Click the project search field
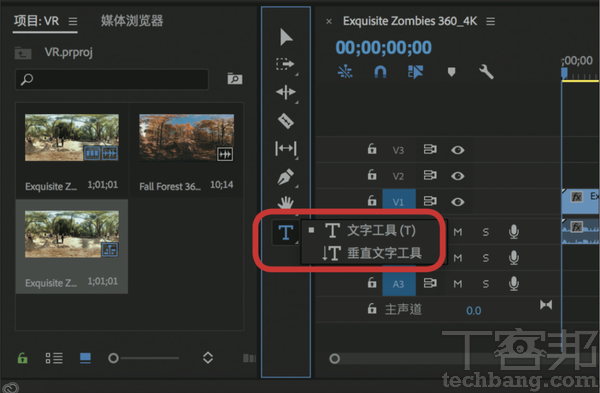Viewport: 600px width, 393px height. pyautogui.click(x=112, y=79)
